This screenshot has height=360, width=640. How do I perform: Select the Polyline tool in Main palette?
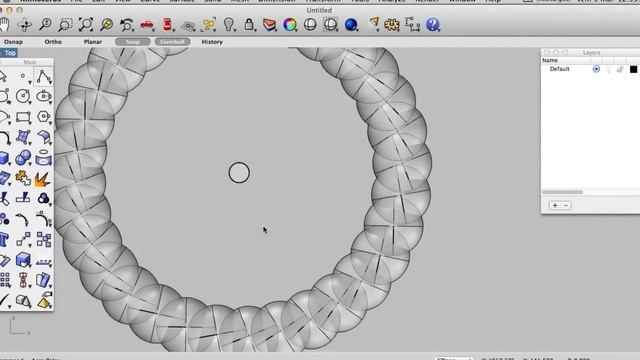click(x=43, y=76)
